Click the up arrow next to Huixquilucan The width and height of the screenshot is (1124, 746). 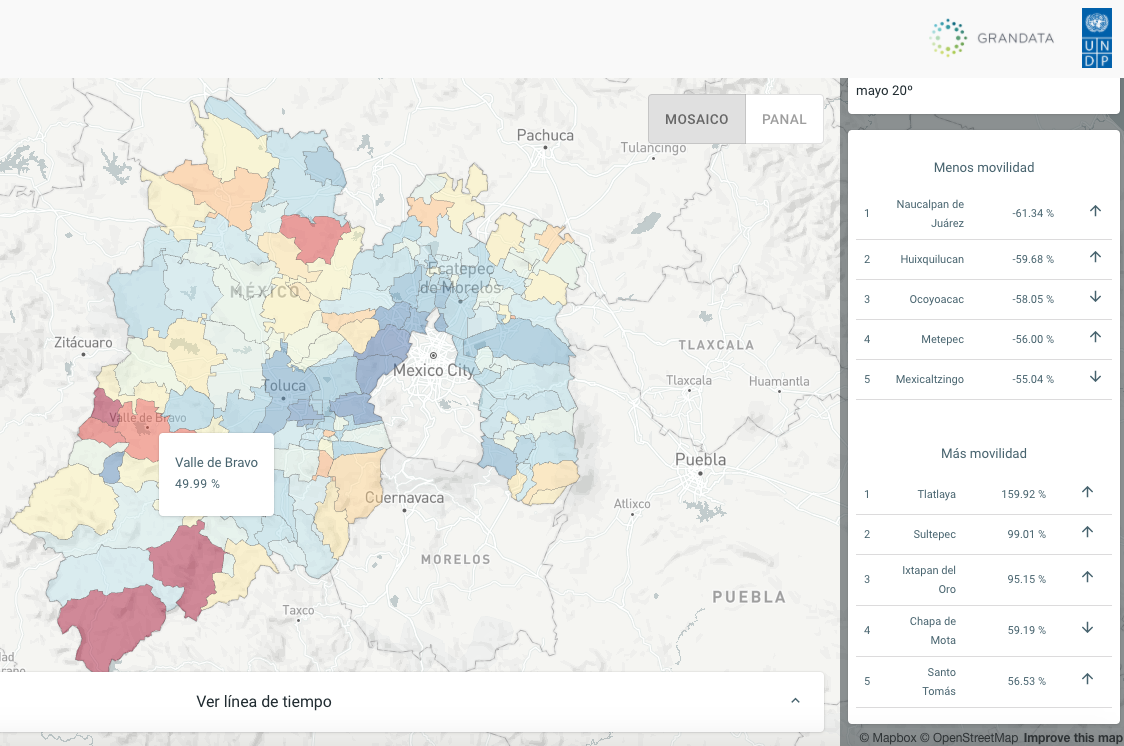1095,257
